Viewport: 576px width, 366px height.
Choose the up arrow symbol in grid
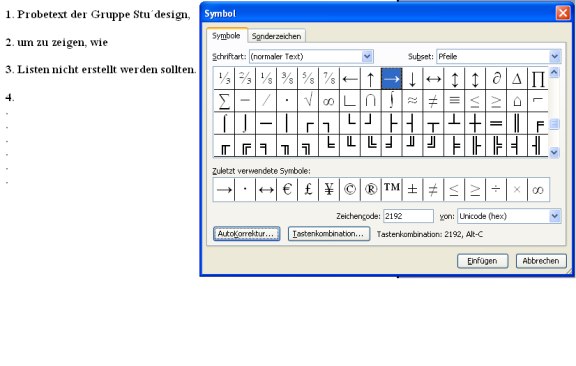pos(371,79)
